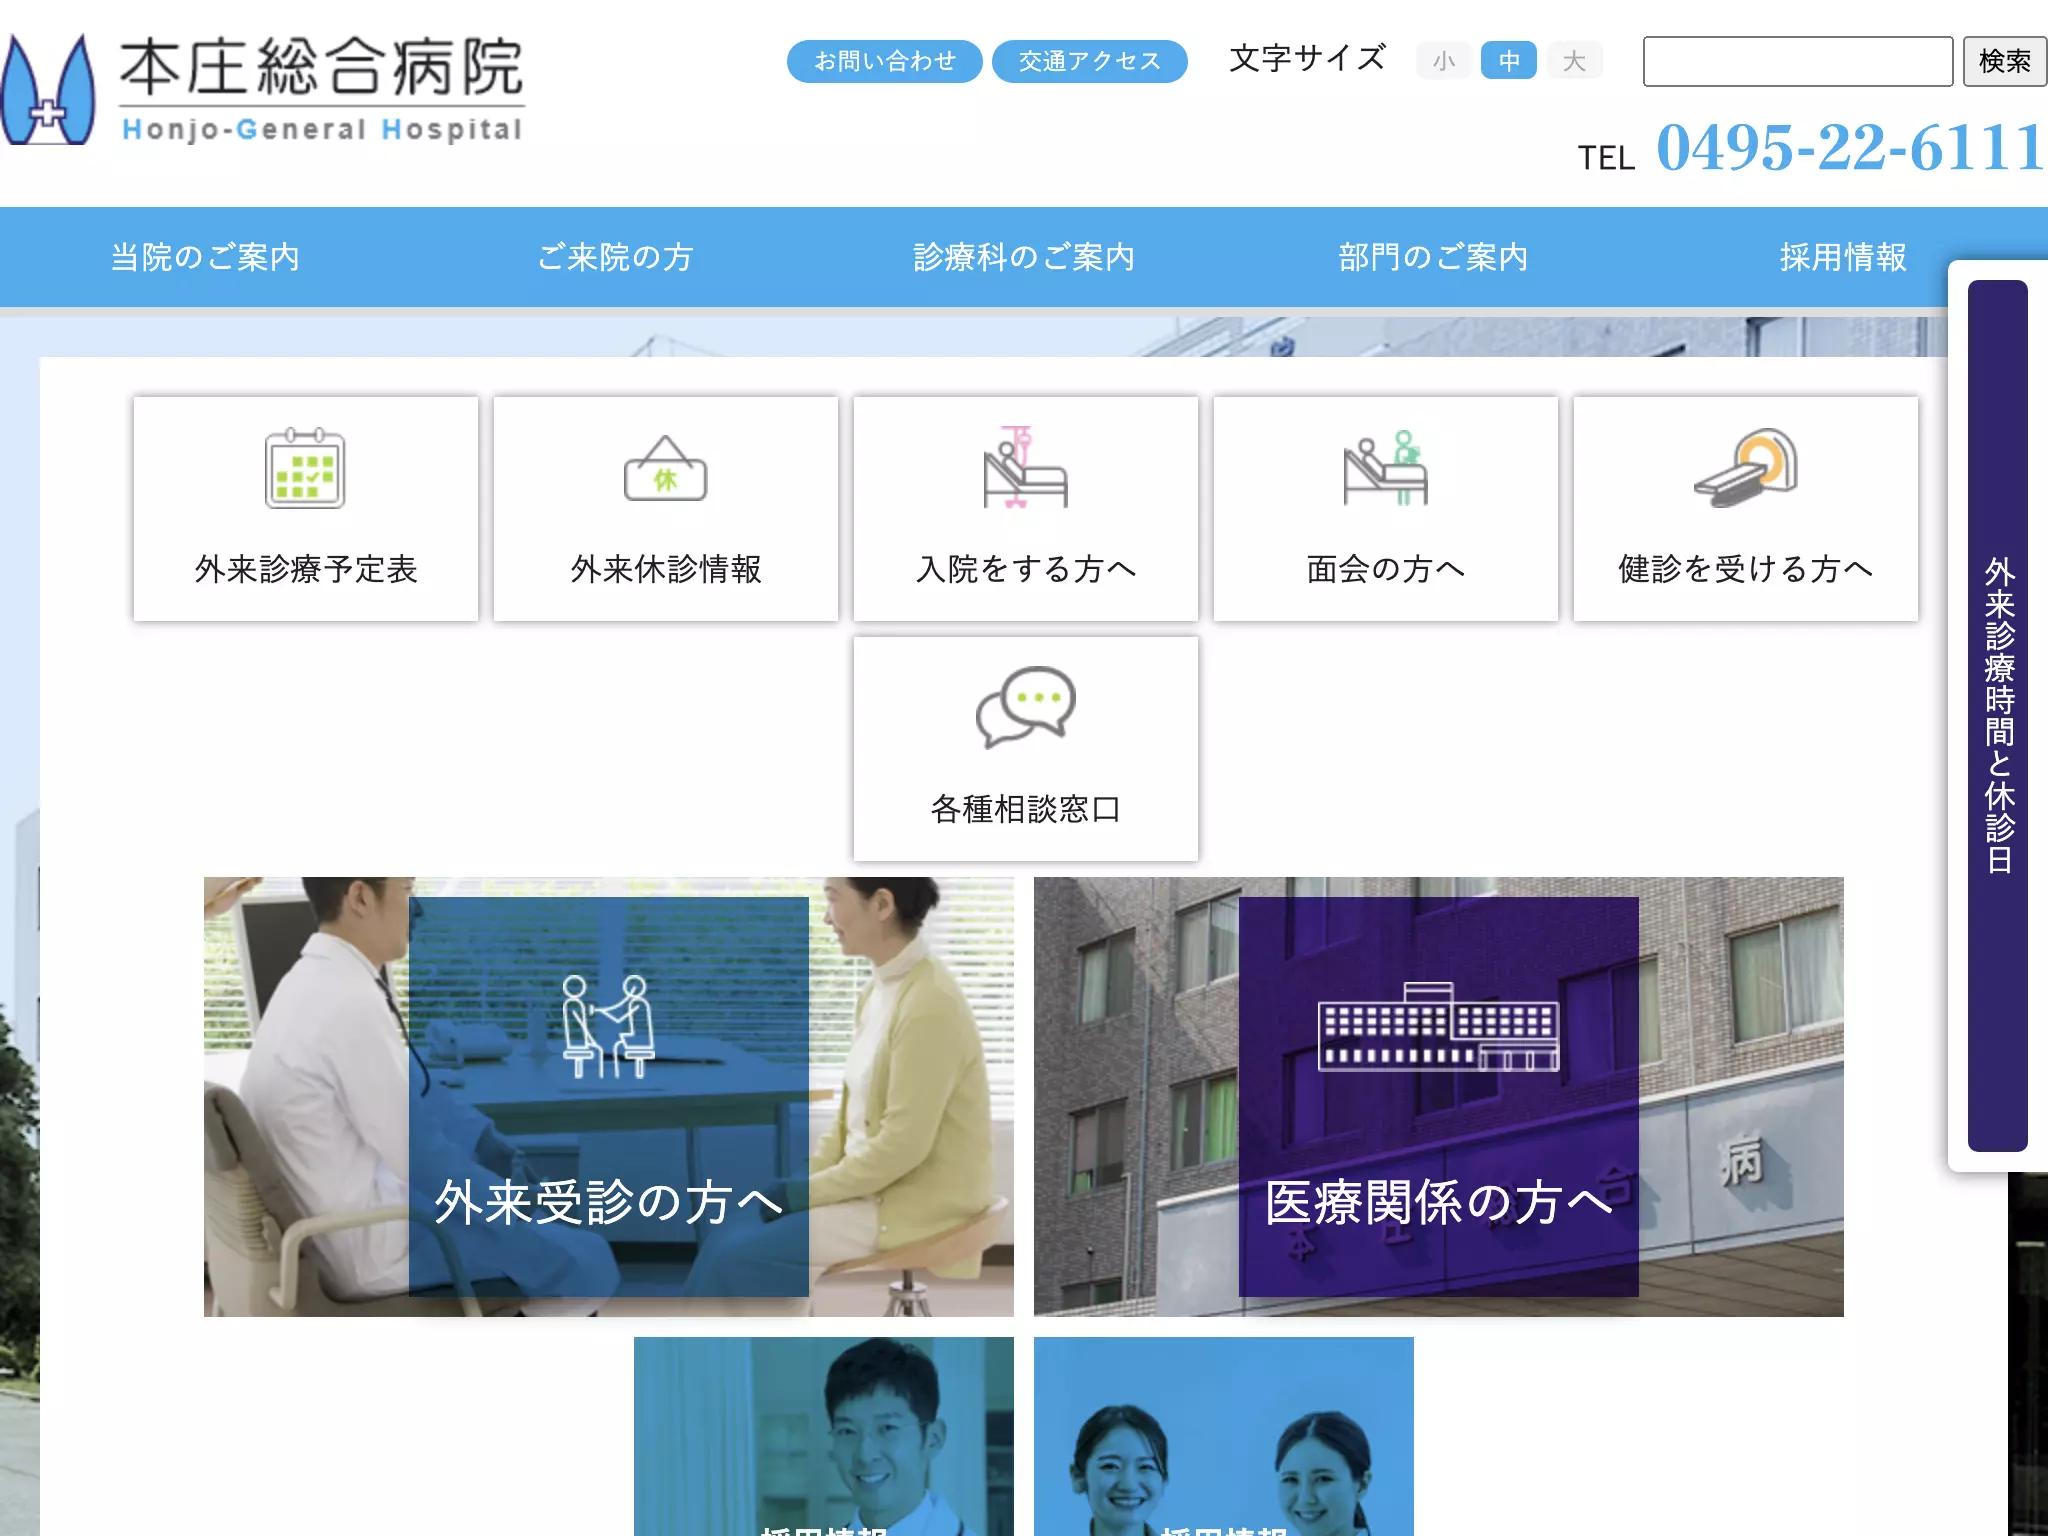Click the 外来休診情報 closed-sign icon
The height and width of the screenshot is (1536, 2048).
tap(665, 468)
